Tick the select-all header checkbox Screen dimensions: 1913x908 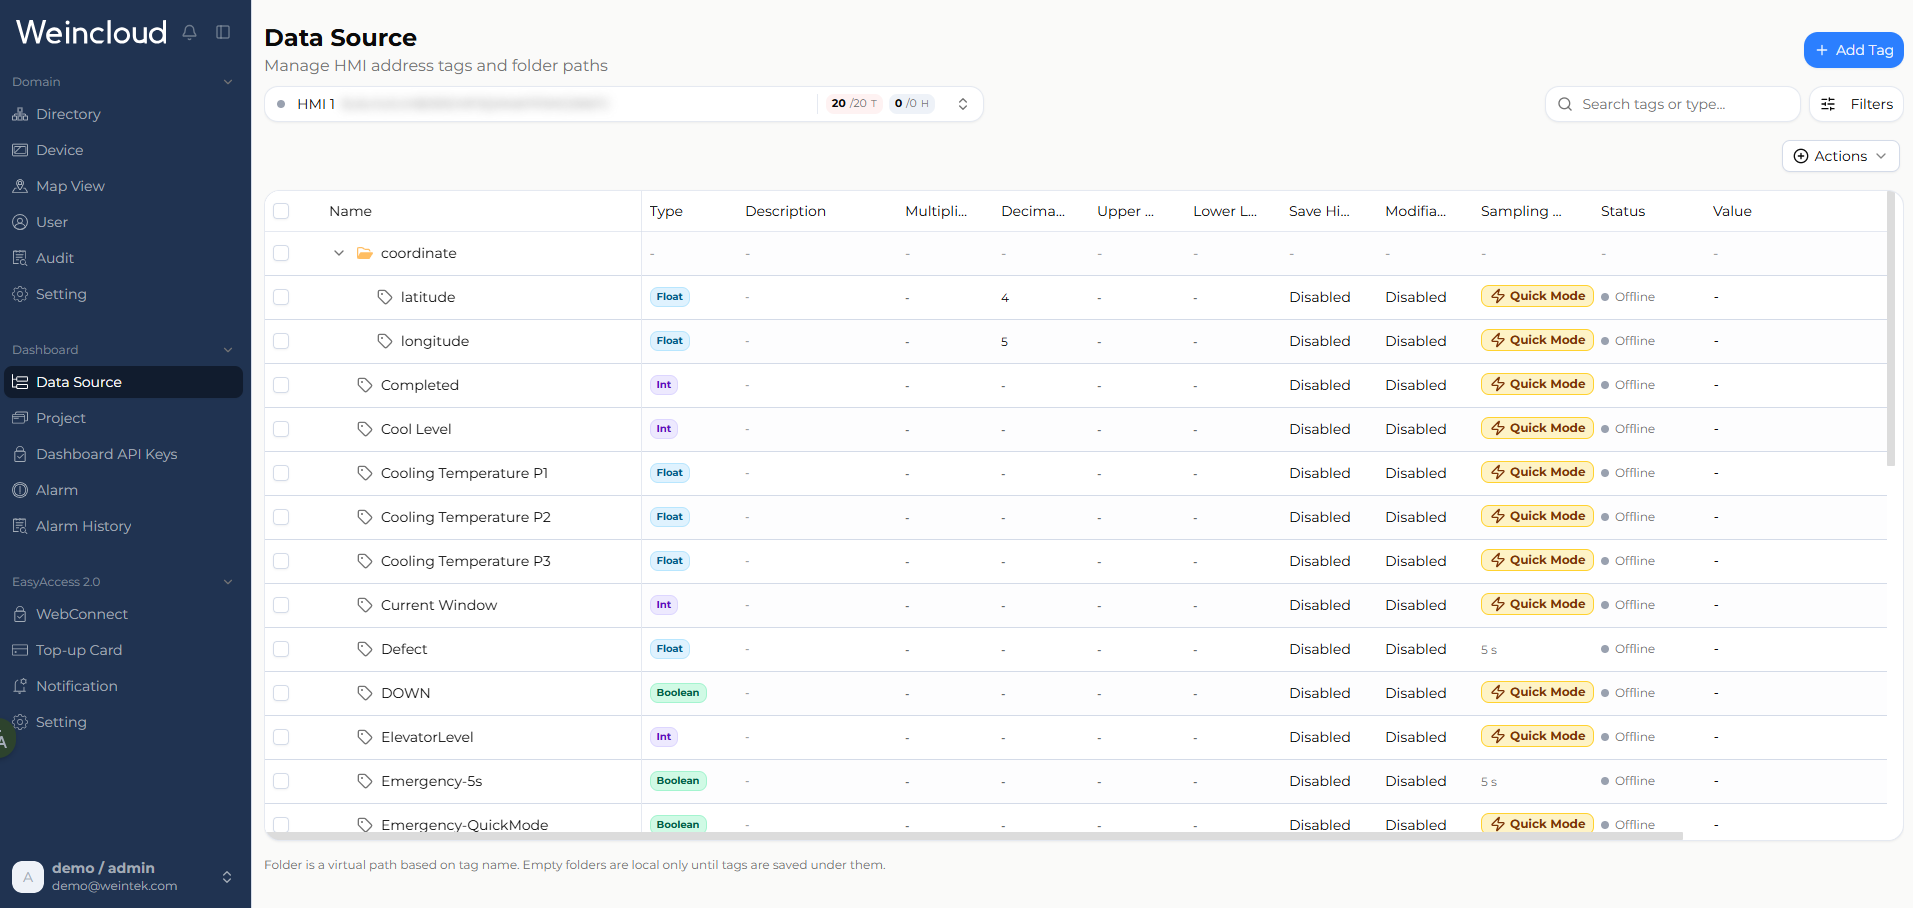tap(281, 211)
